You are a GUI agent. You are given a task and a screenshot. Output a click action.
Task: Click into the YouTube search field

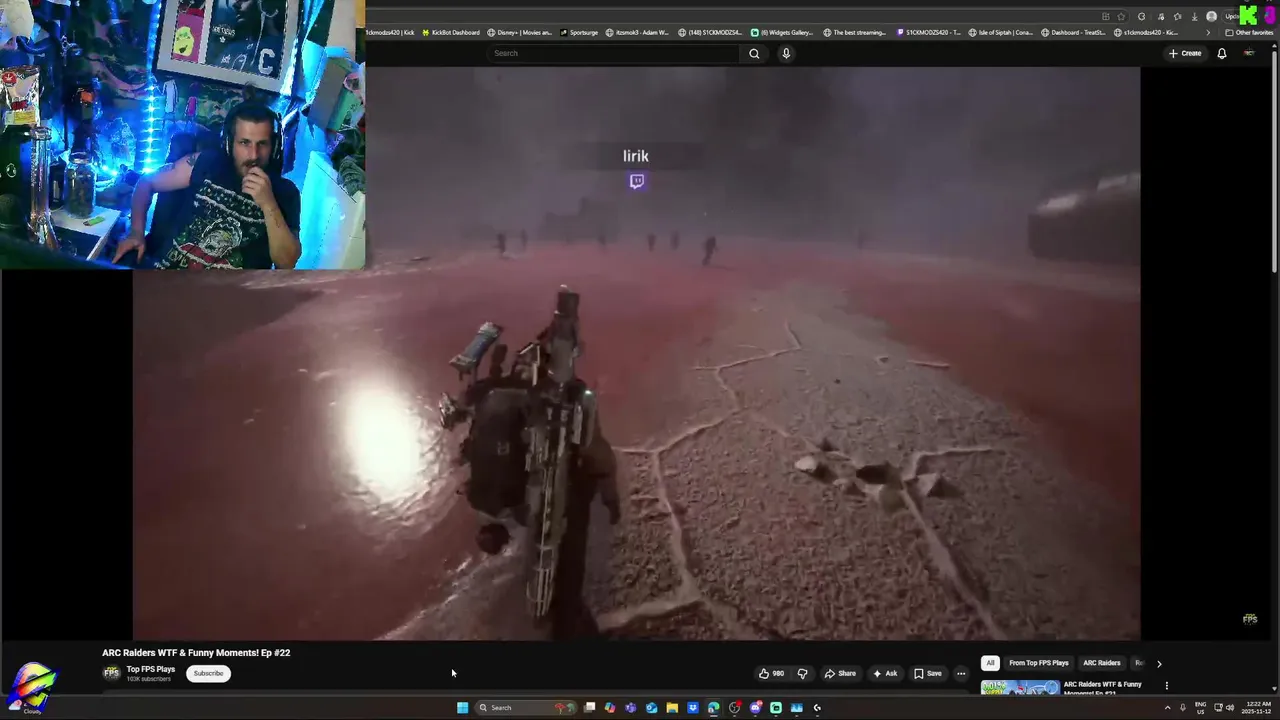615,53
